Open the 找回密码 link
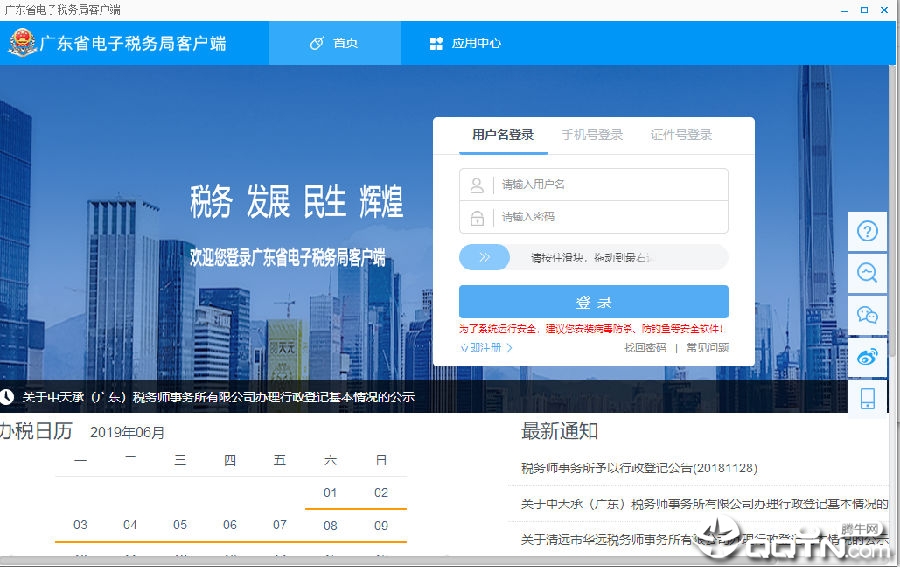The width and height of the screenshot is (900, 567). click(x=645, y=347)
